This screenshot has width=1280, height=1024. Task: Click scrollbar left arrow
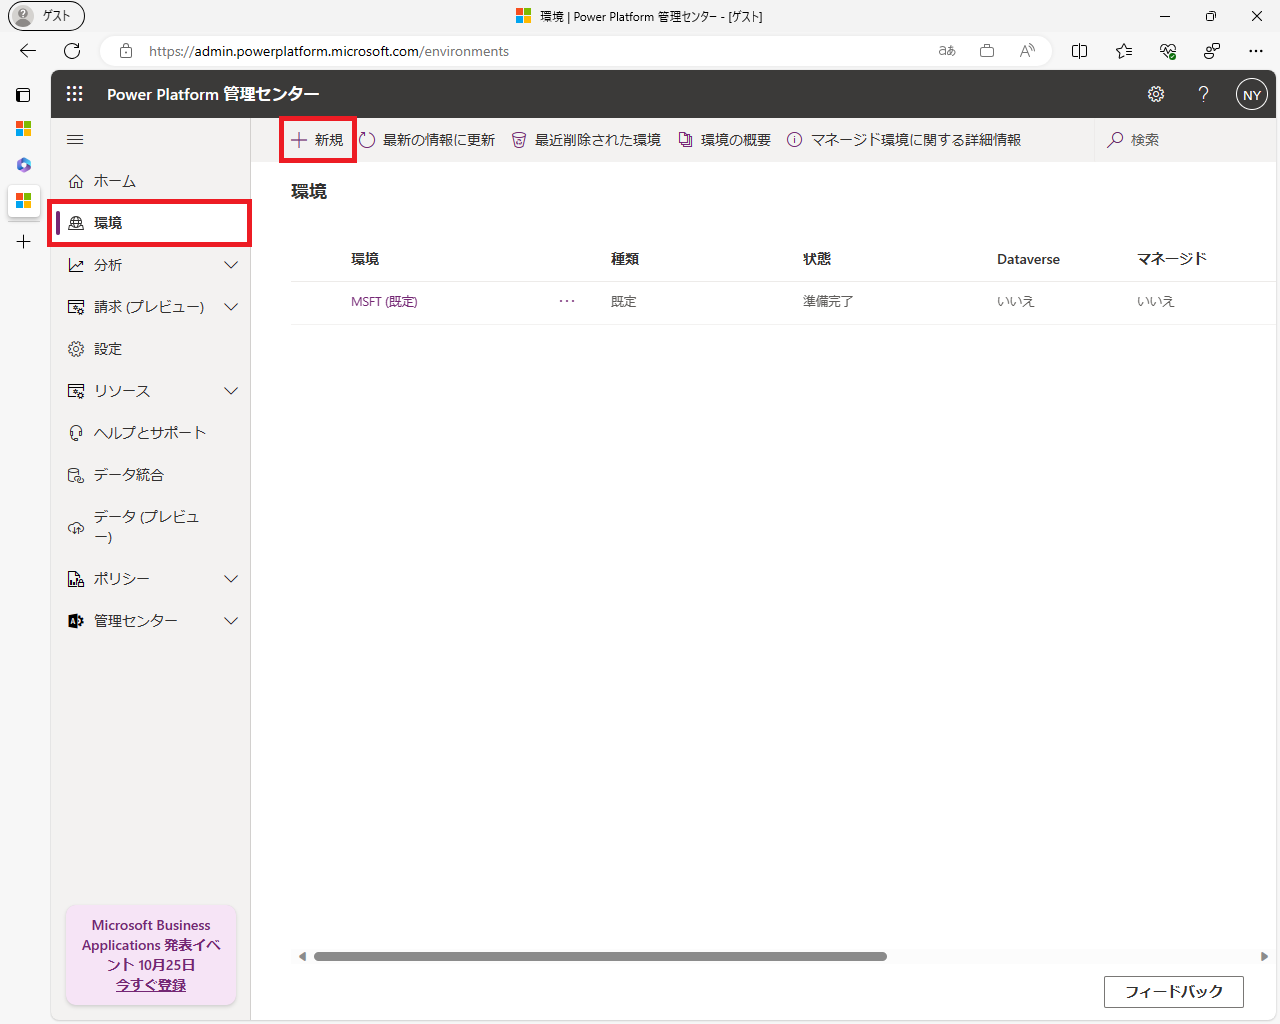[302, 957]
